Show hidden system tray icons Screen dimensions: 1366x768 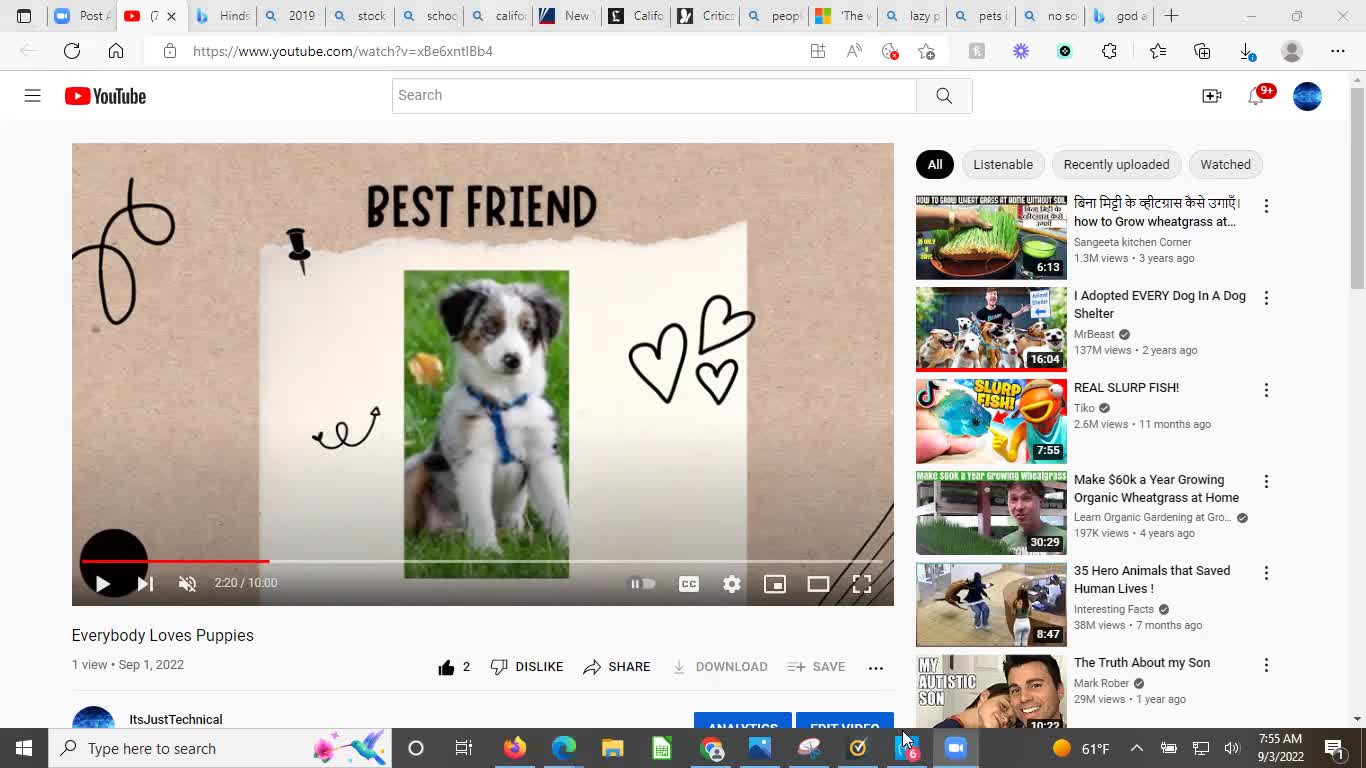click(1137, 748)
